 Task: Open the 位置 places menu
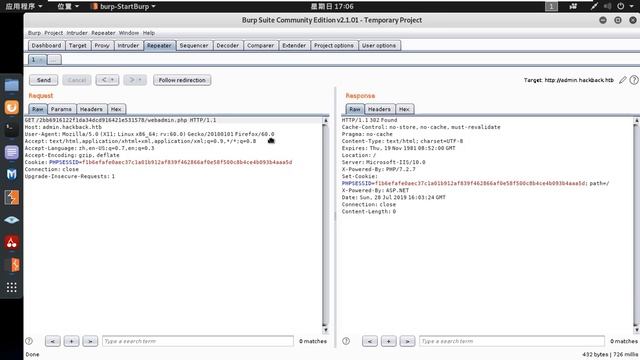pyautogui.click(x=68, y=6)
